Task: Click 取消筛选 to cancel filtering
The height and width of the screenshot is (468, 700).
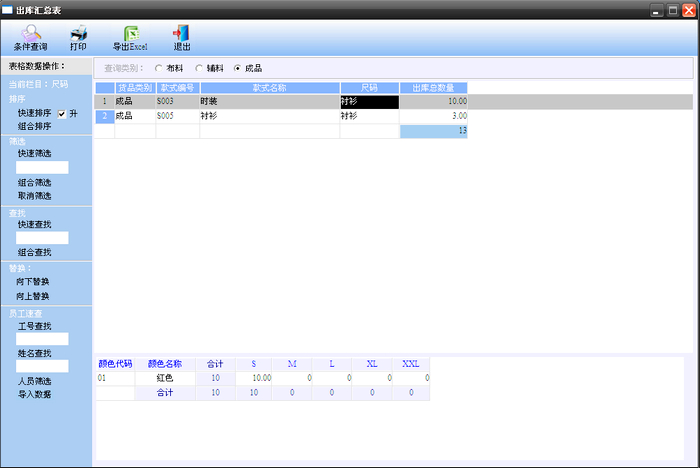Action: click(35, 196)
